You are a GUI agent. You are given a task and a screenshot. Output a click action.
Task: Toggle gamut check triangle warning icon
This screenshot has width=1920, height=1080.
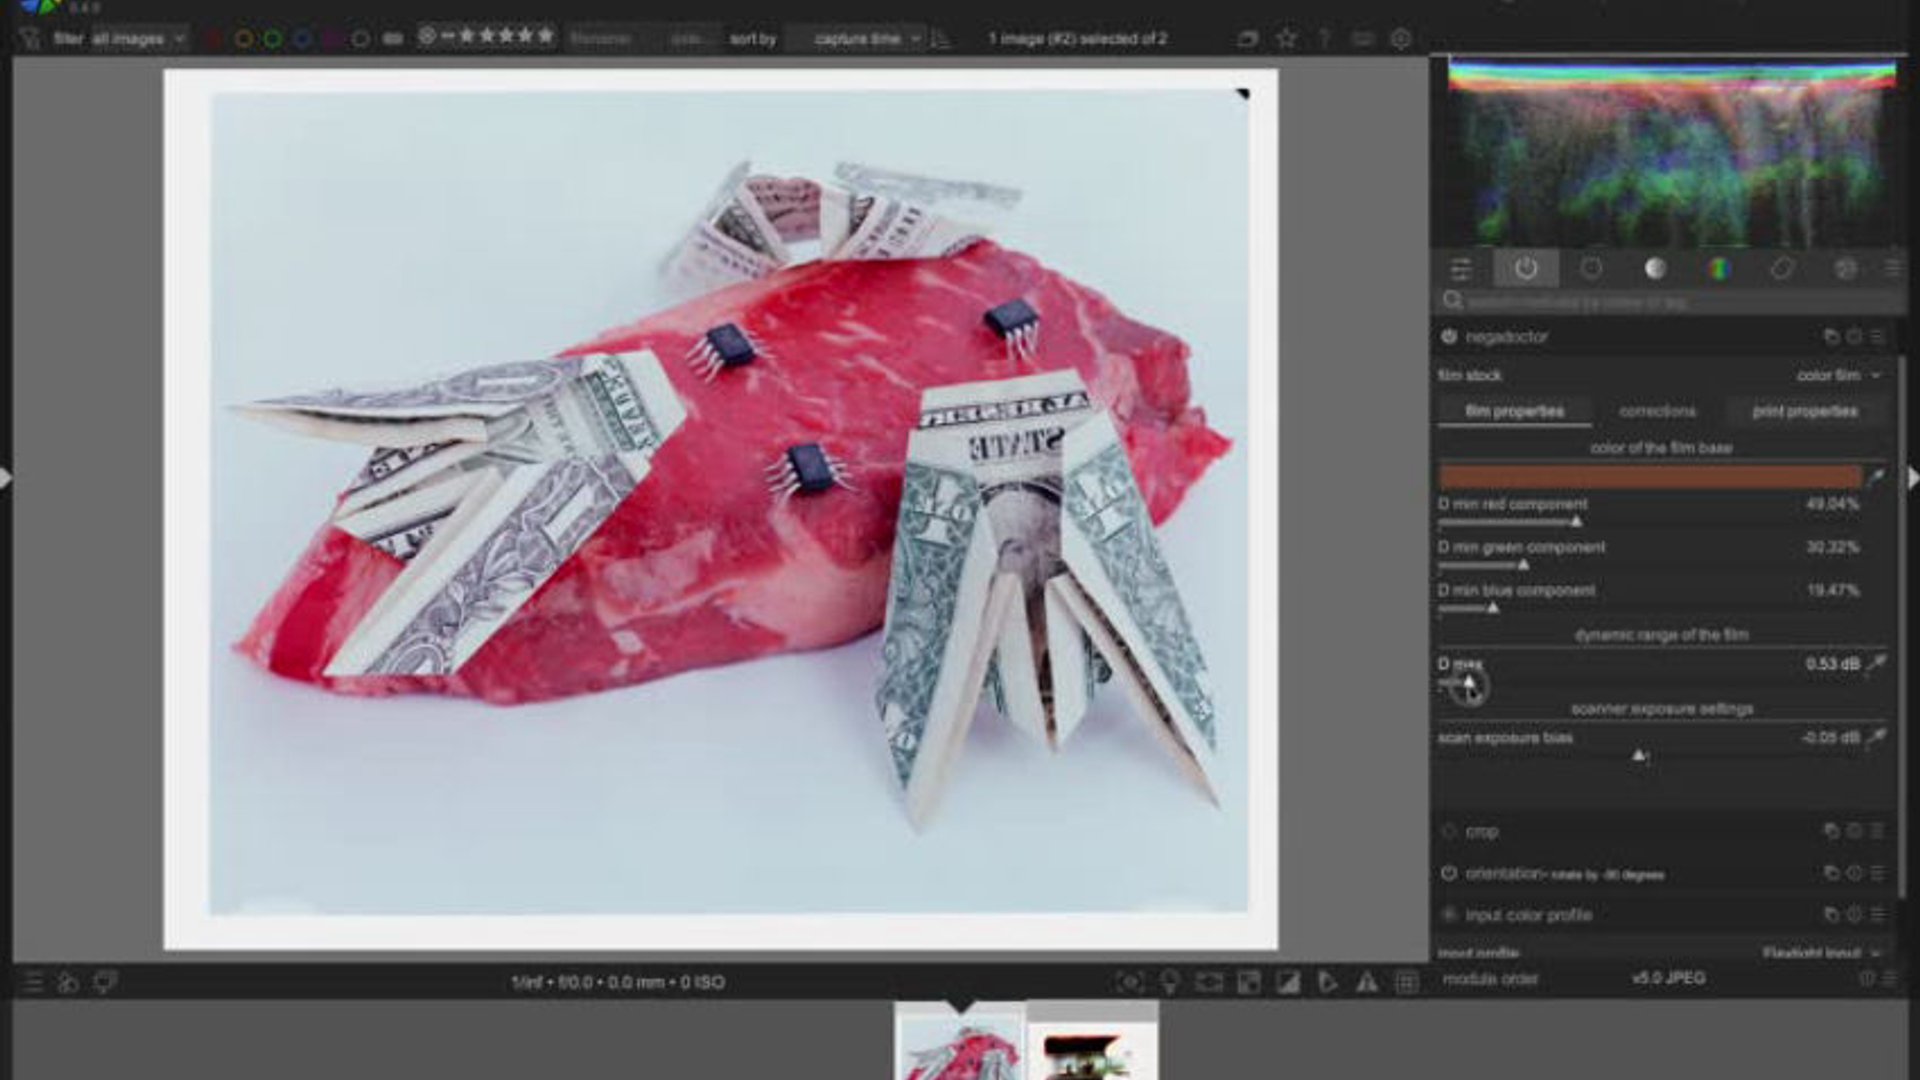pos(1366,982)
